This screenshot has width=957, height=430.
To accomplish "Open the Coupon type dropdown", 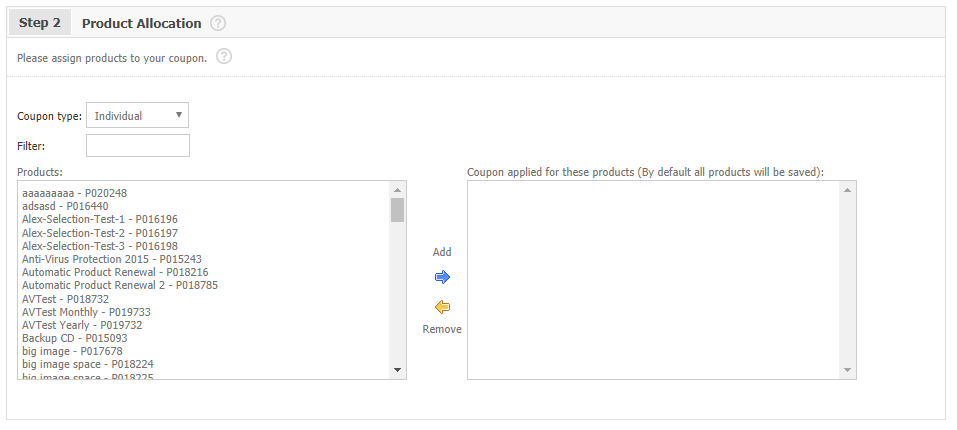I will pyautogui.click(x=137, y=116).
